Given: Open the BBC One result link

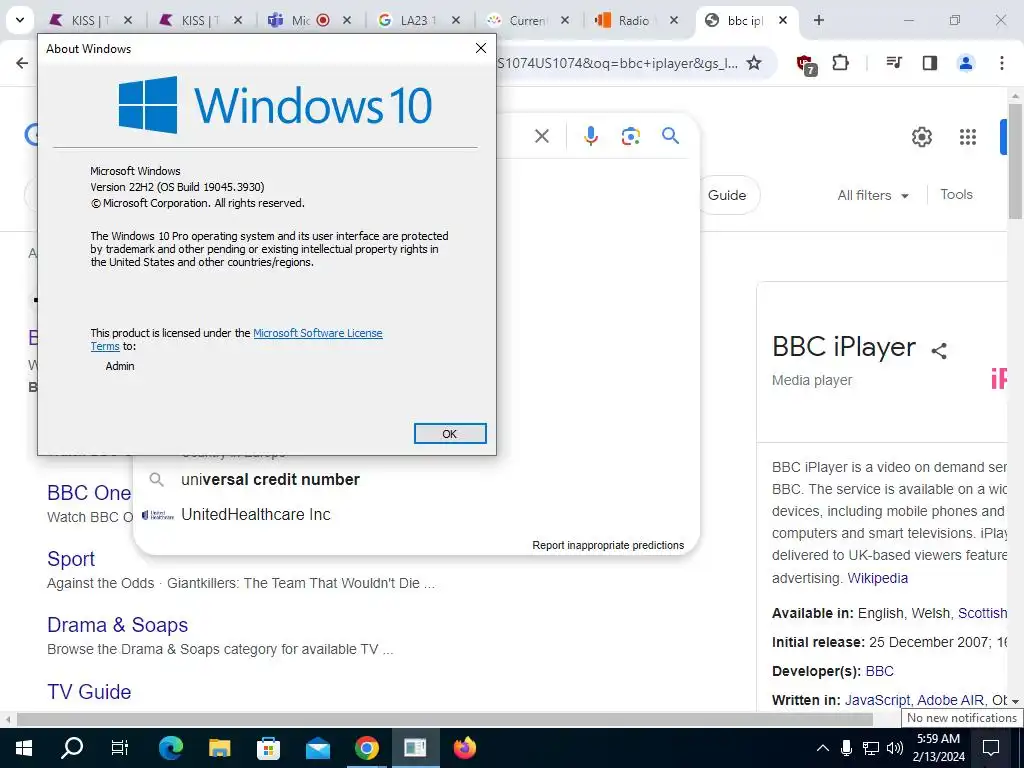Looking at the screenshot, I should click(89, 492).
